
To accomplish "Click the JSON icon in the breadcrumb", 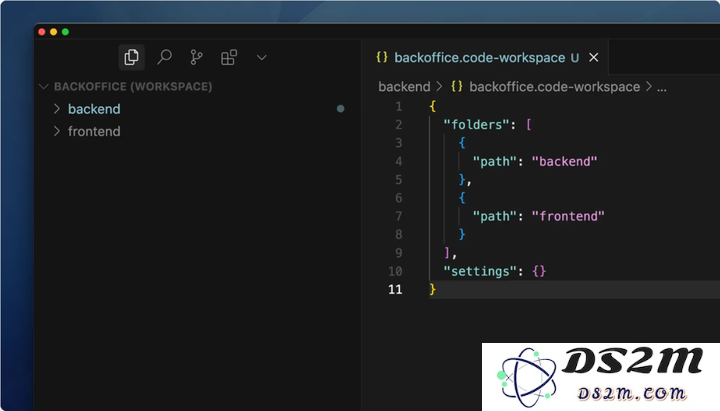I will click(457, 87).
